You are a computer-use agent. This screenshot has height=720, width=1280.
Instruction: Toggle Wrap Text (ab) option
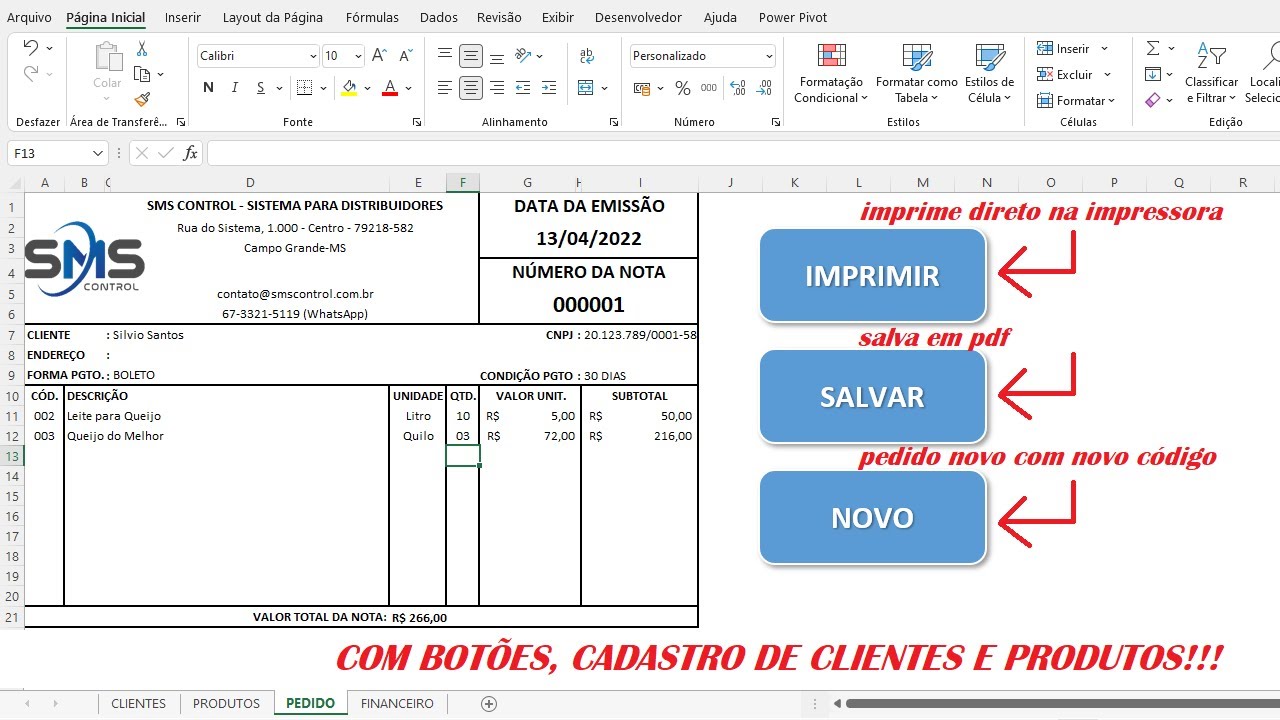[587, 56]
